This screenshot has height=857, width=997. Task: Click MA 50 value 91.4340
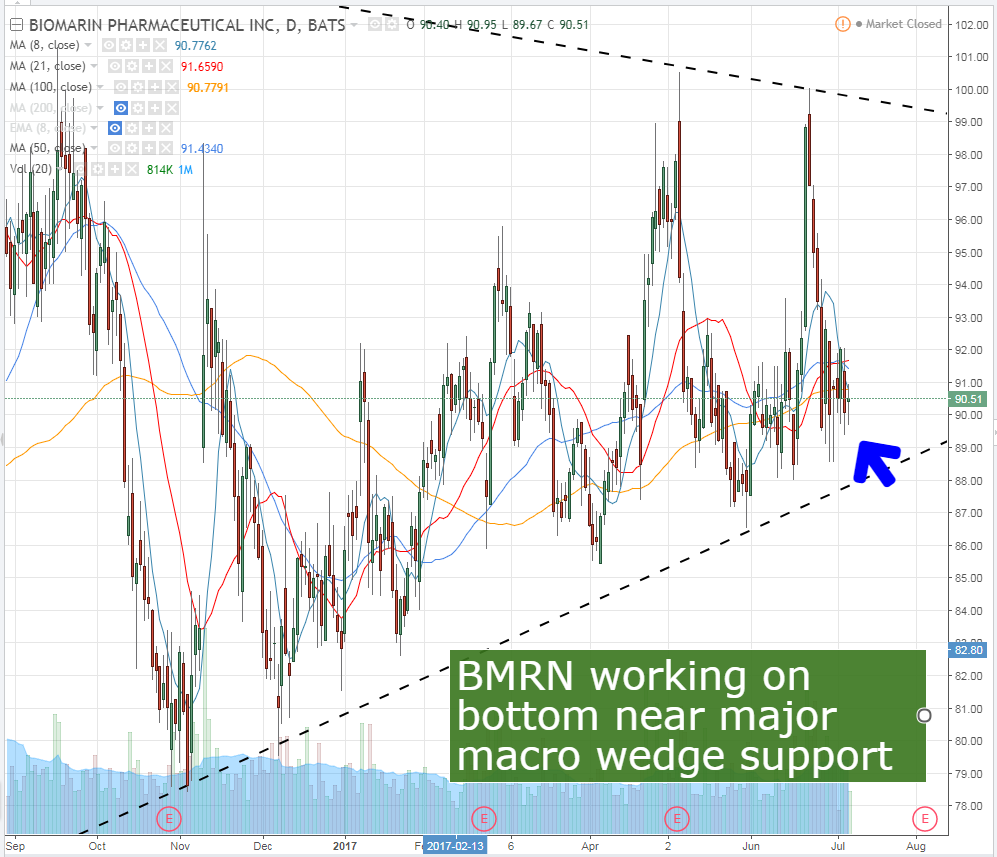click(x=202, y=149)
